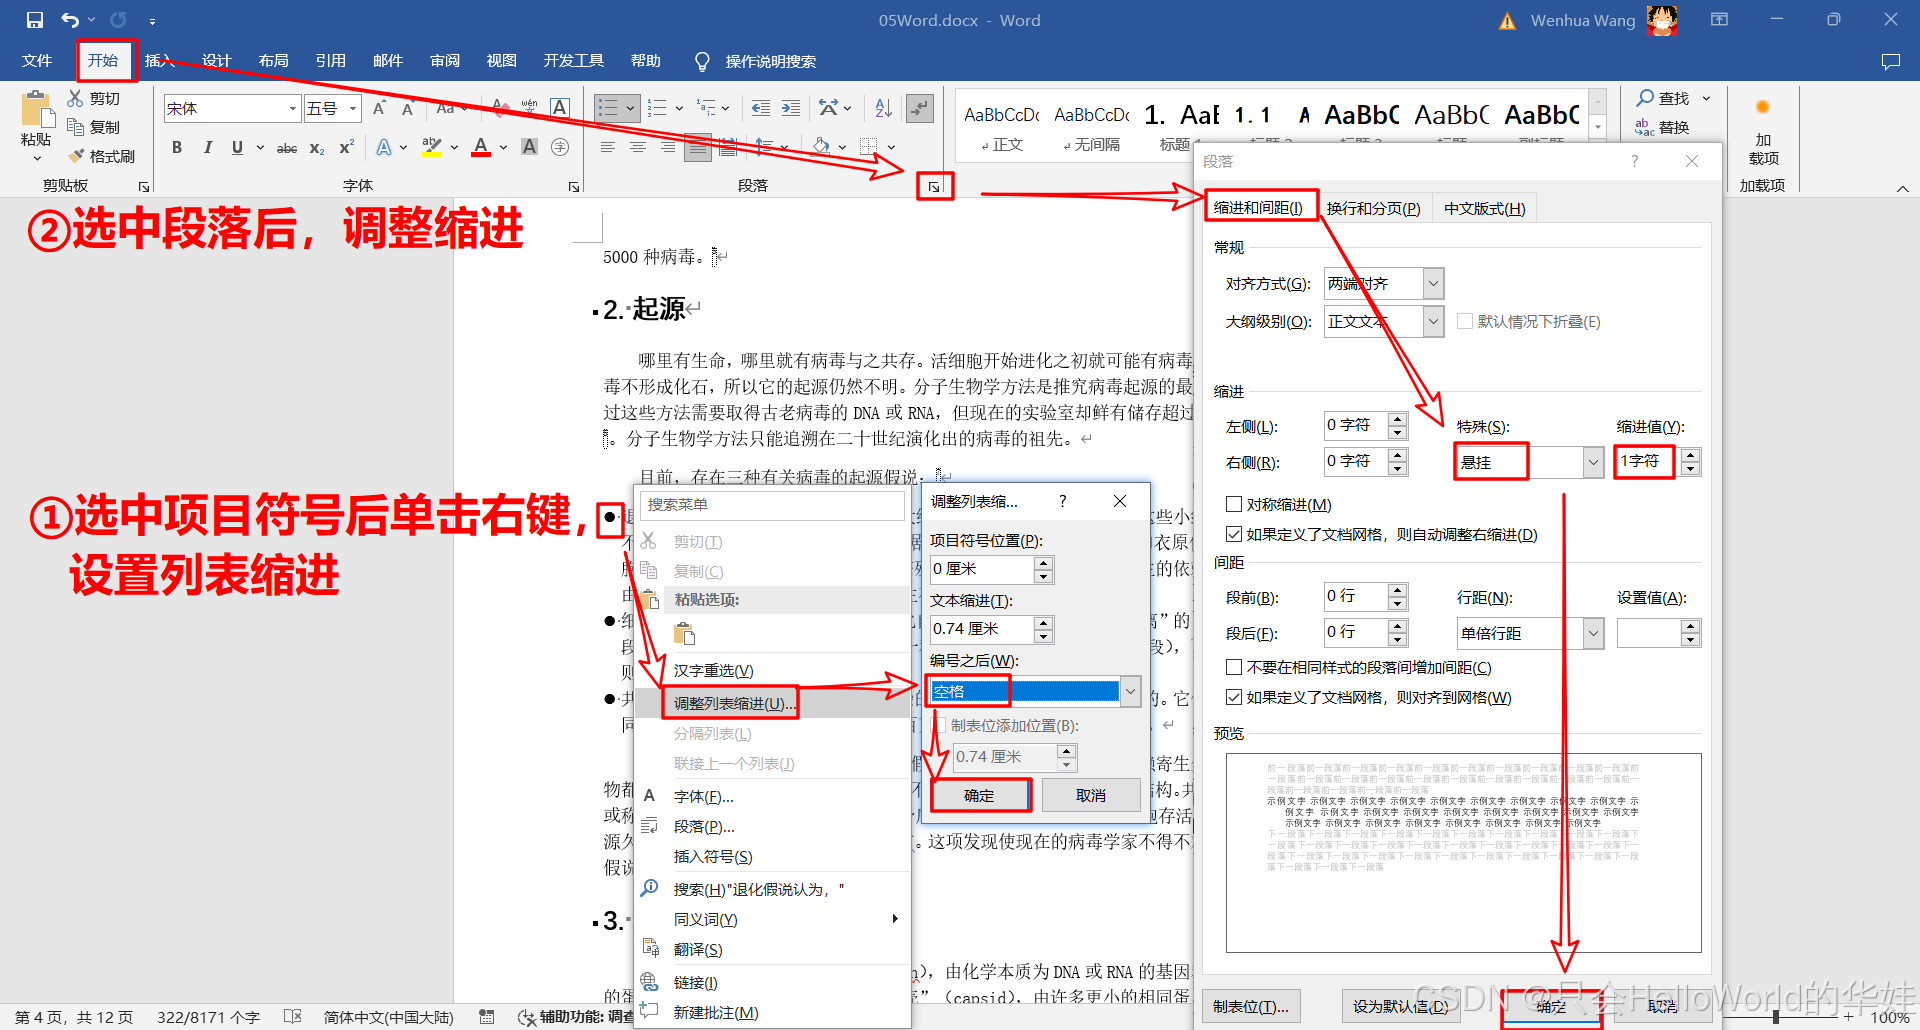Viewport: 1920px width, 1030px height.
Task: Click the increase indent icon
Action: point(791,108)
